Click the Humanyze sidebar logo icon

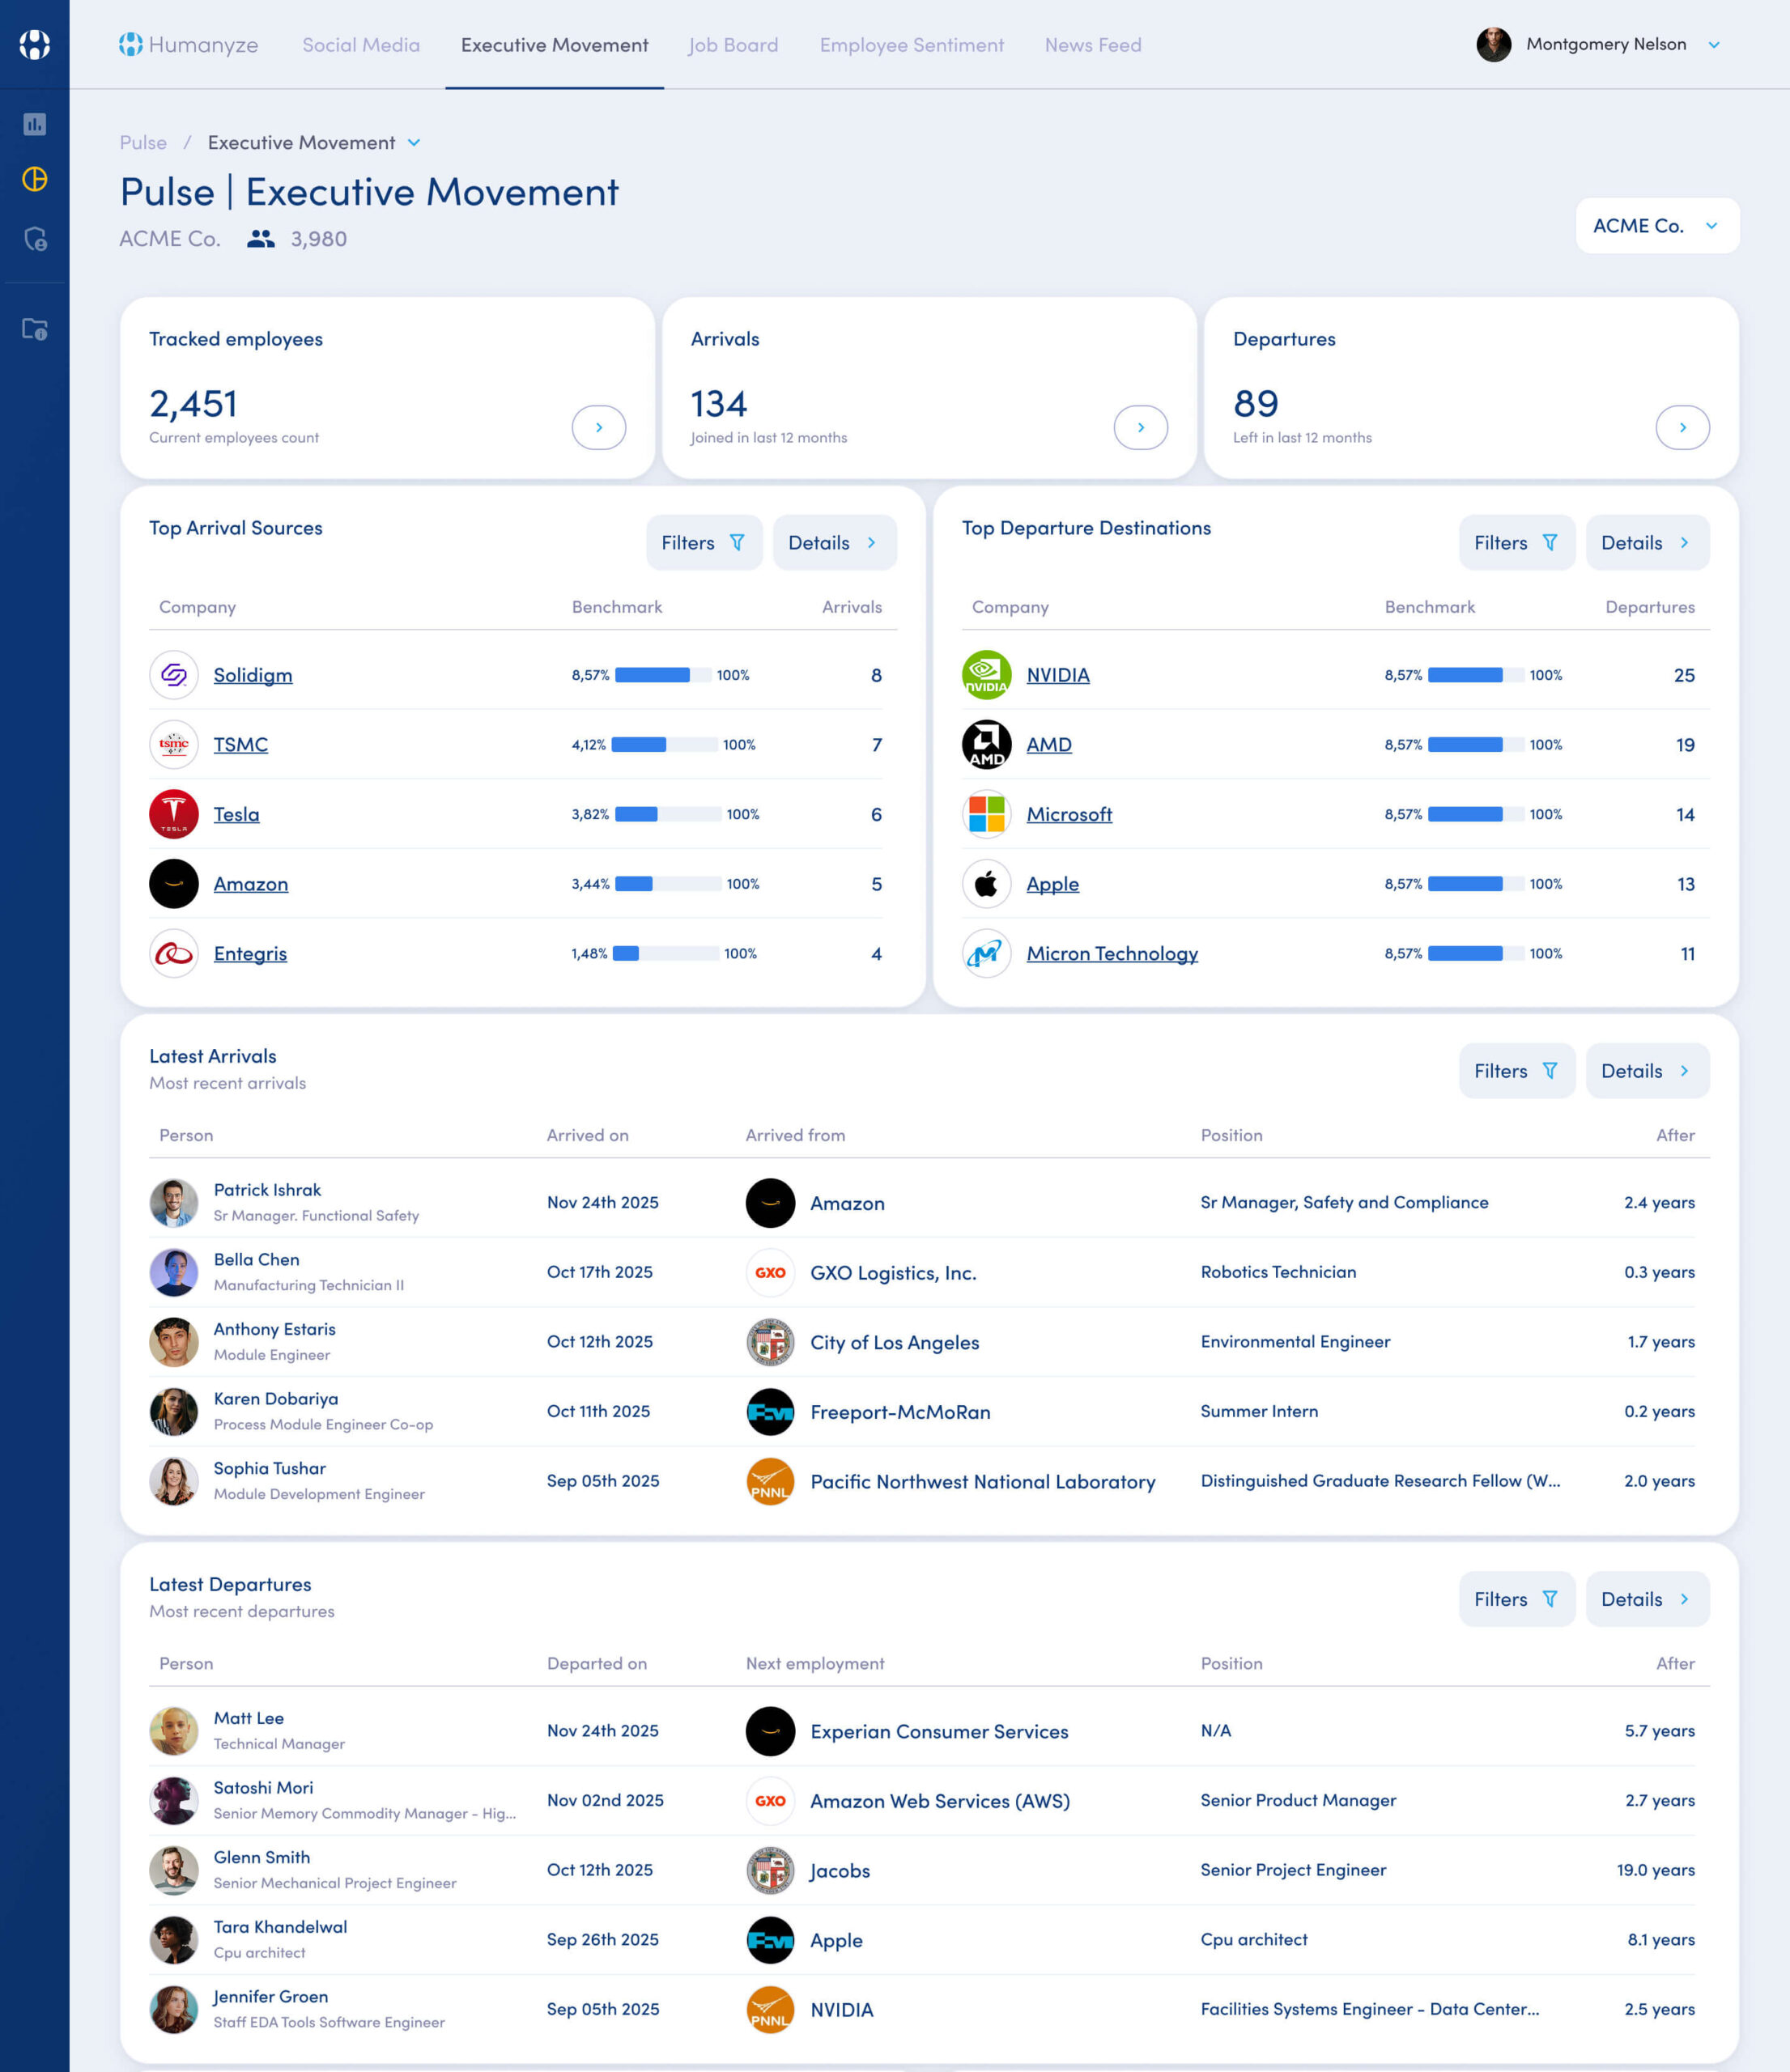point(35,44)
